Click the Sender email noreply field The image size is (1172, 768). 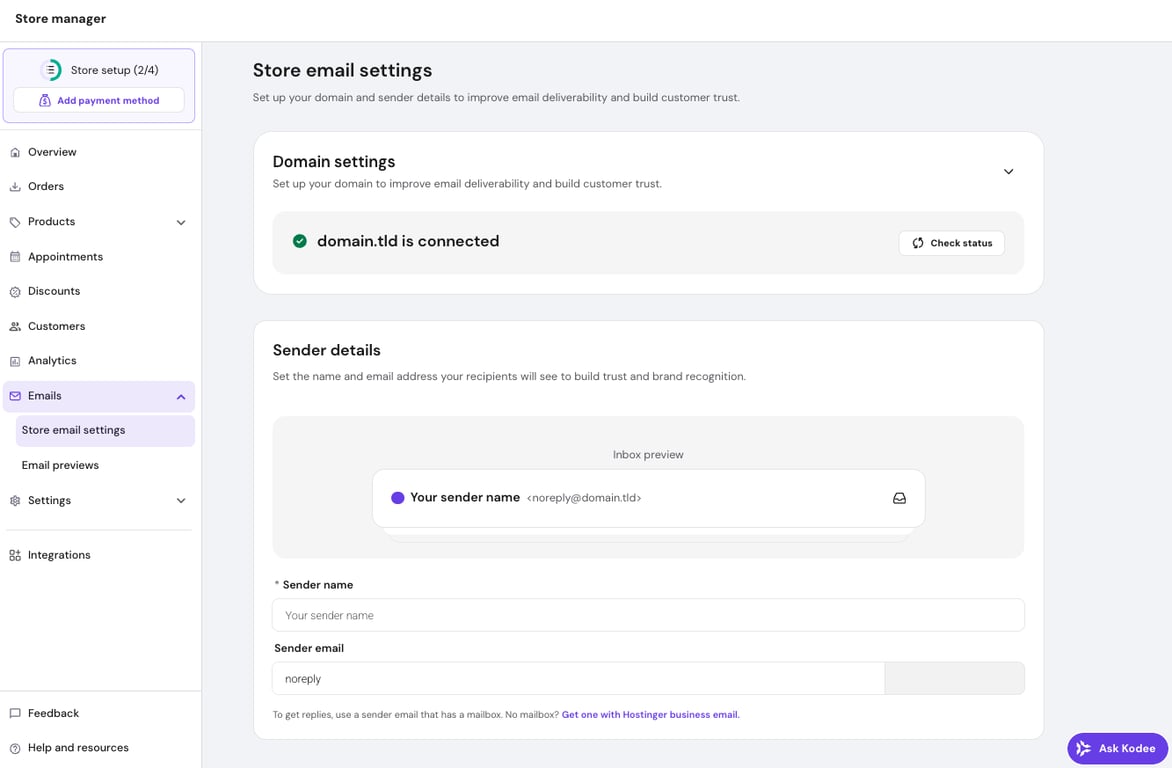pos(579,679)
